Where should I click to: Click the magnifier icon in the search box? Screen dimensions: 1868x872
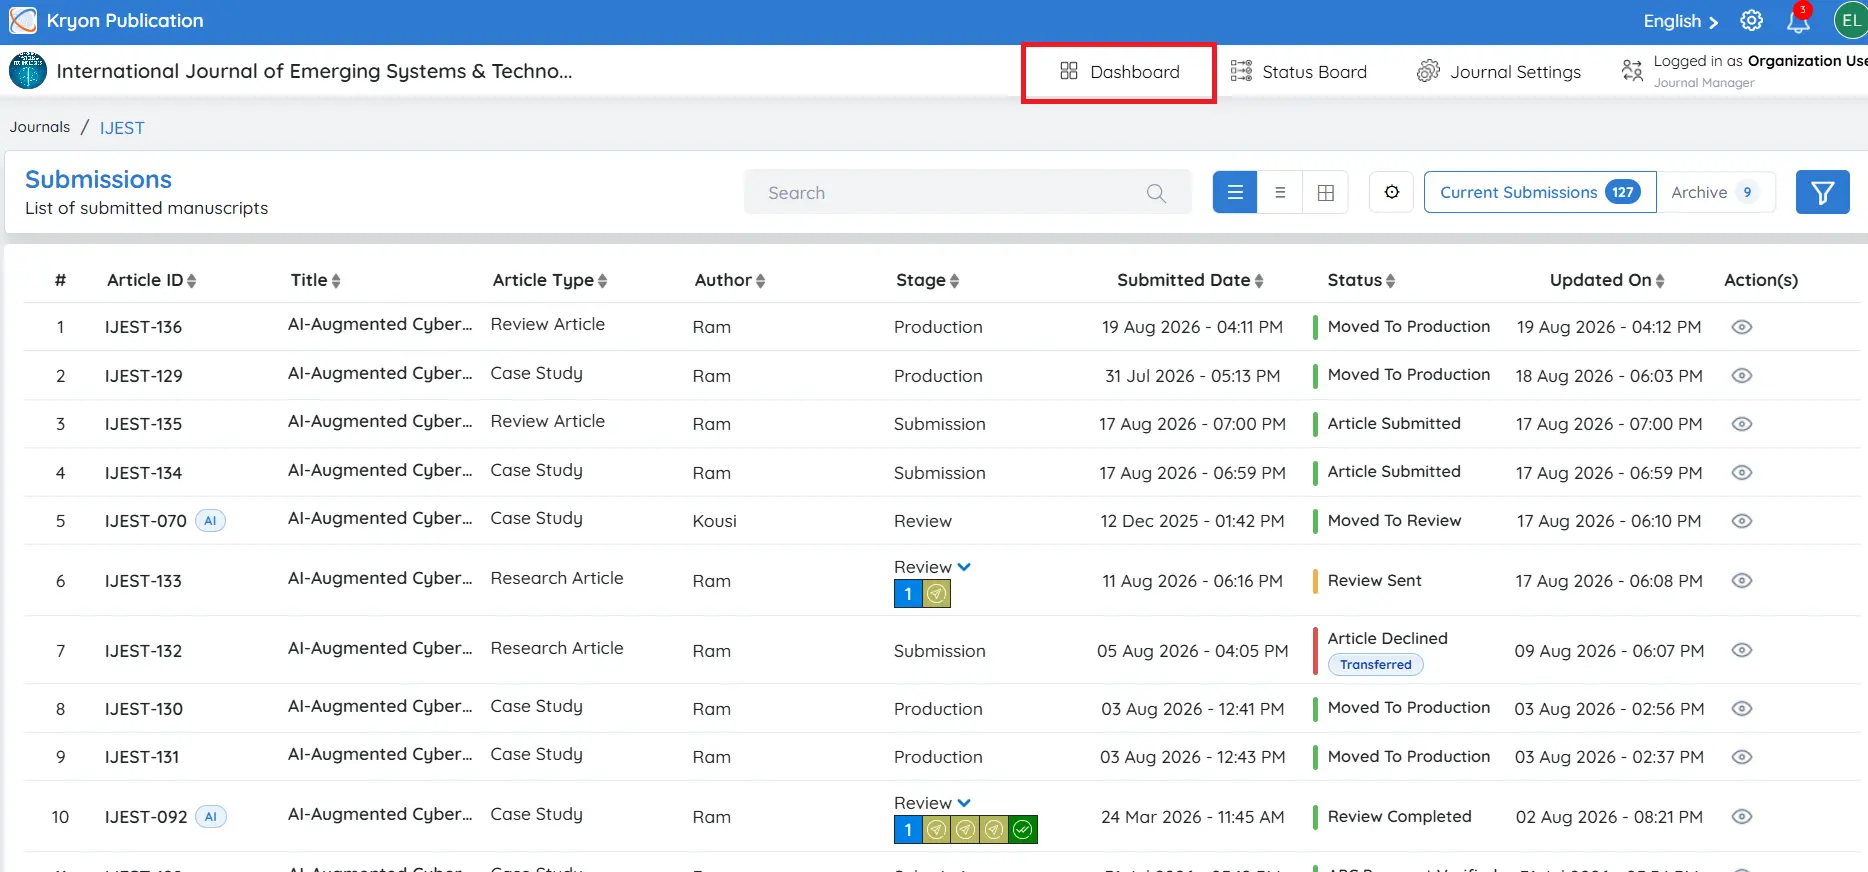pos(1156,193)
